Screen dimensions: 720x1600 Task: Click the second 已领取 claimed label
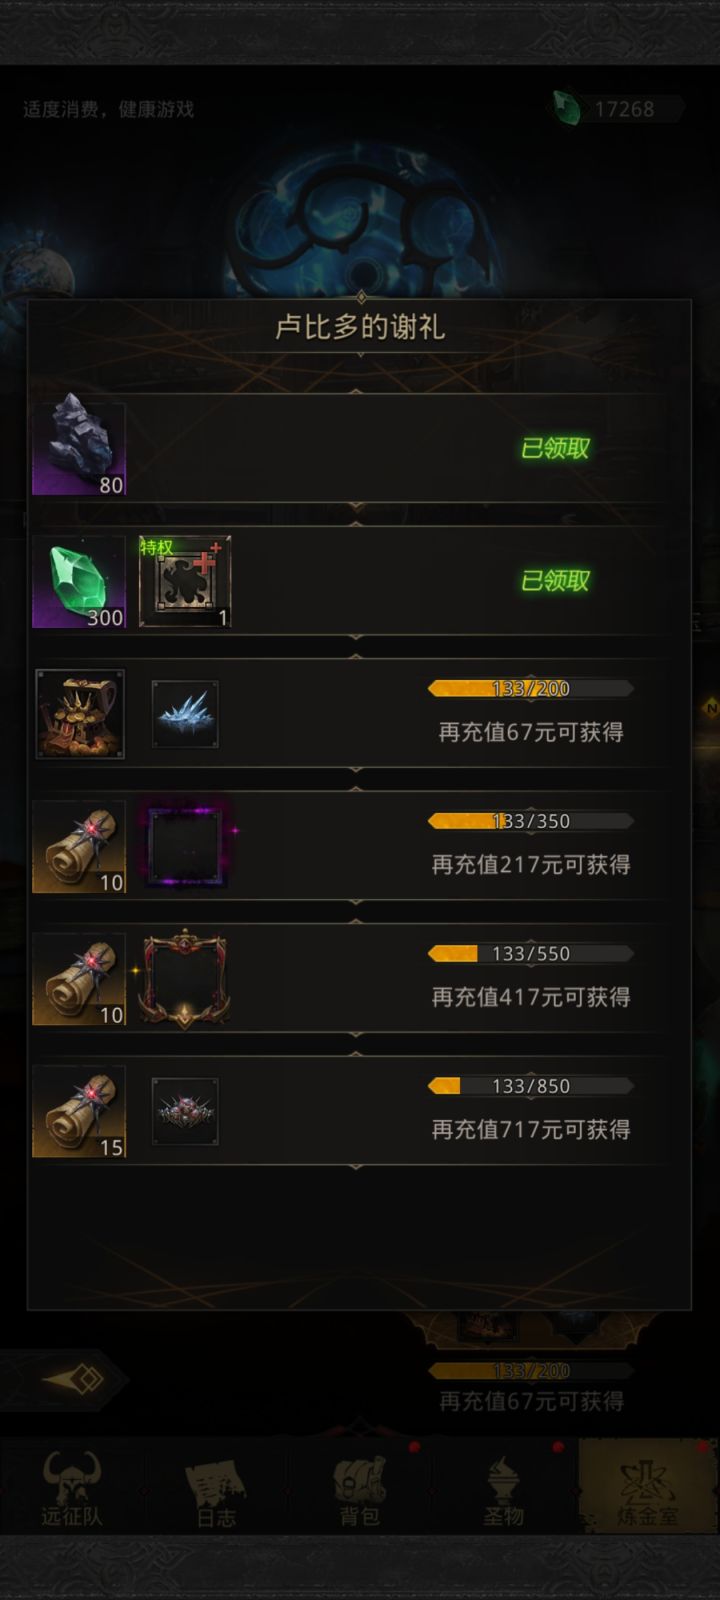pyautogui.click(x=555, y=581)
